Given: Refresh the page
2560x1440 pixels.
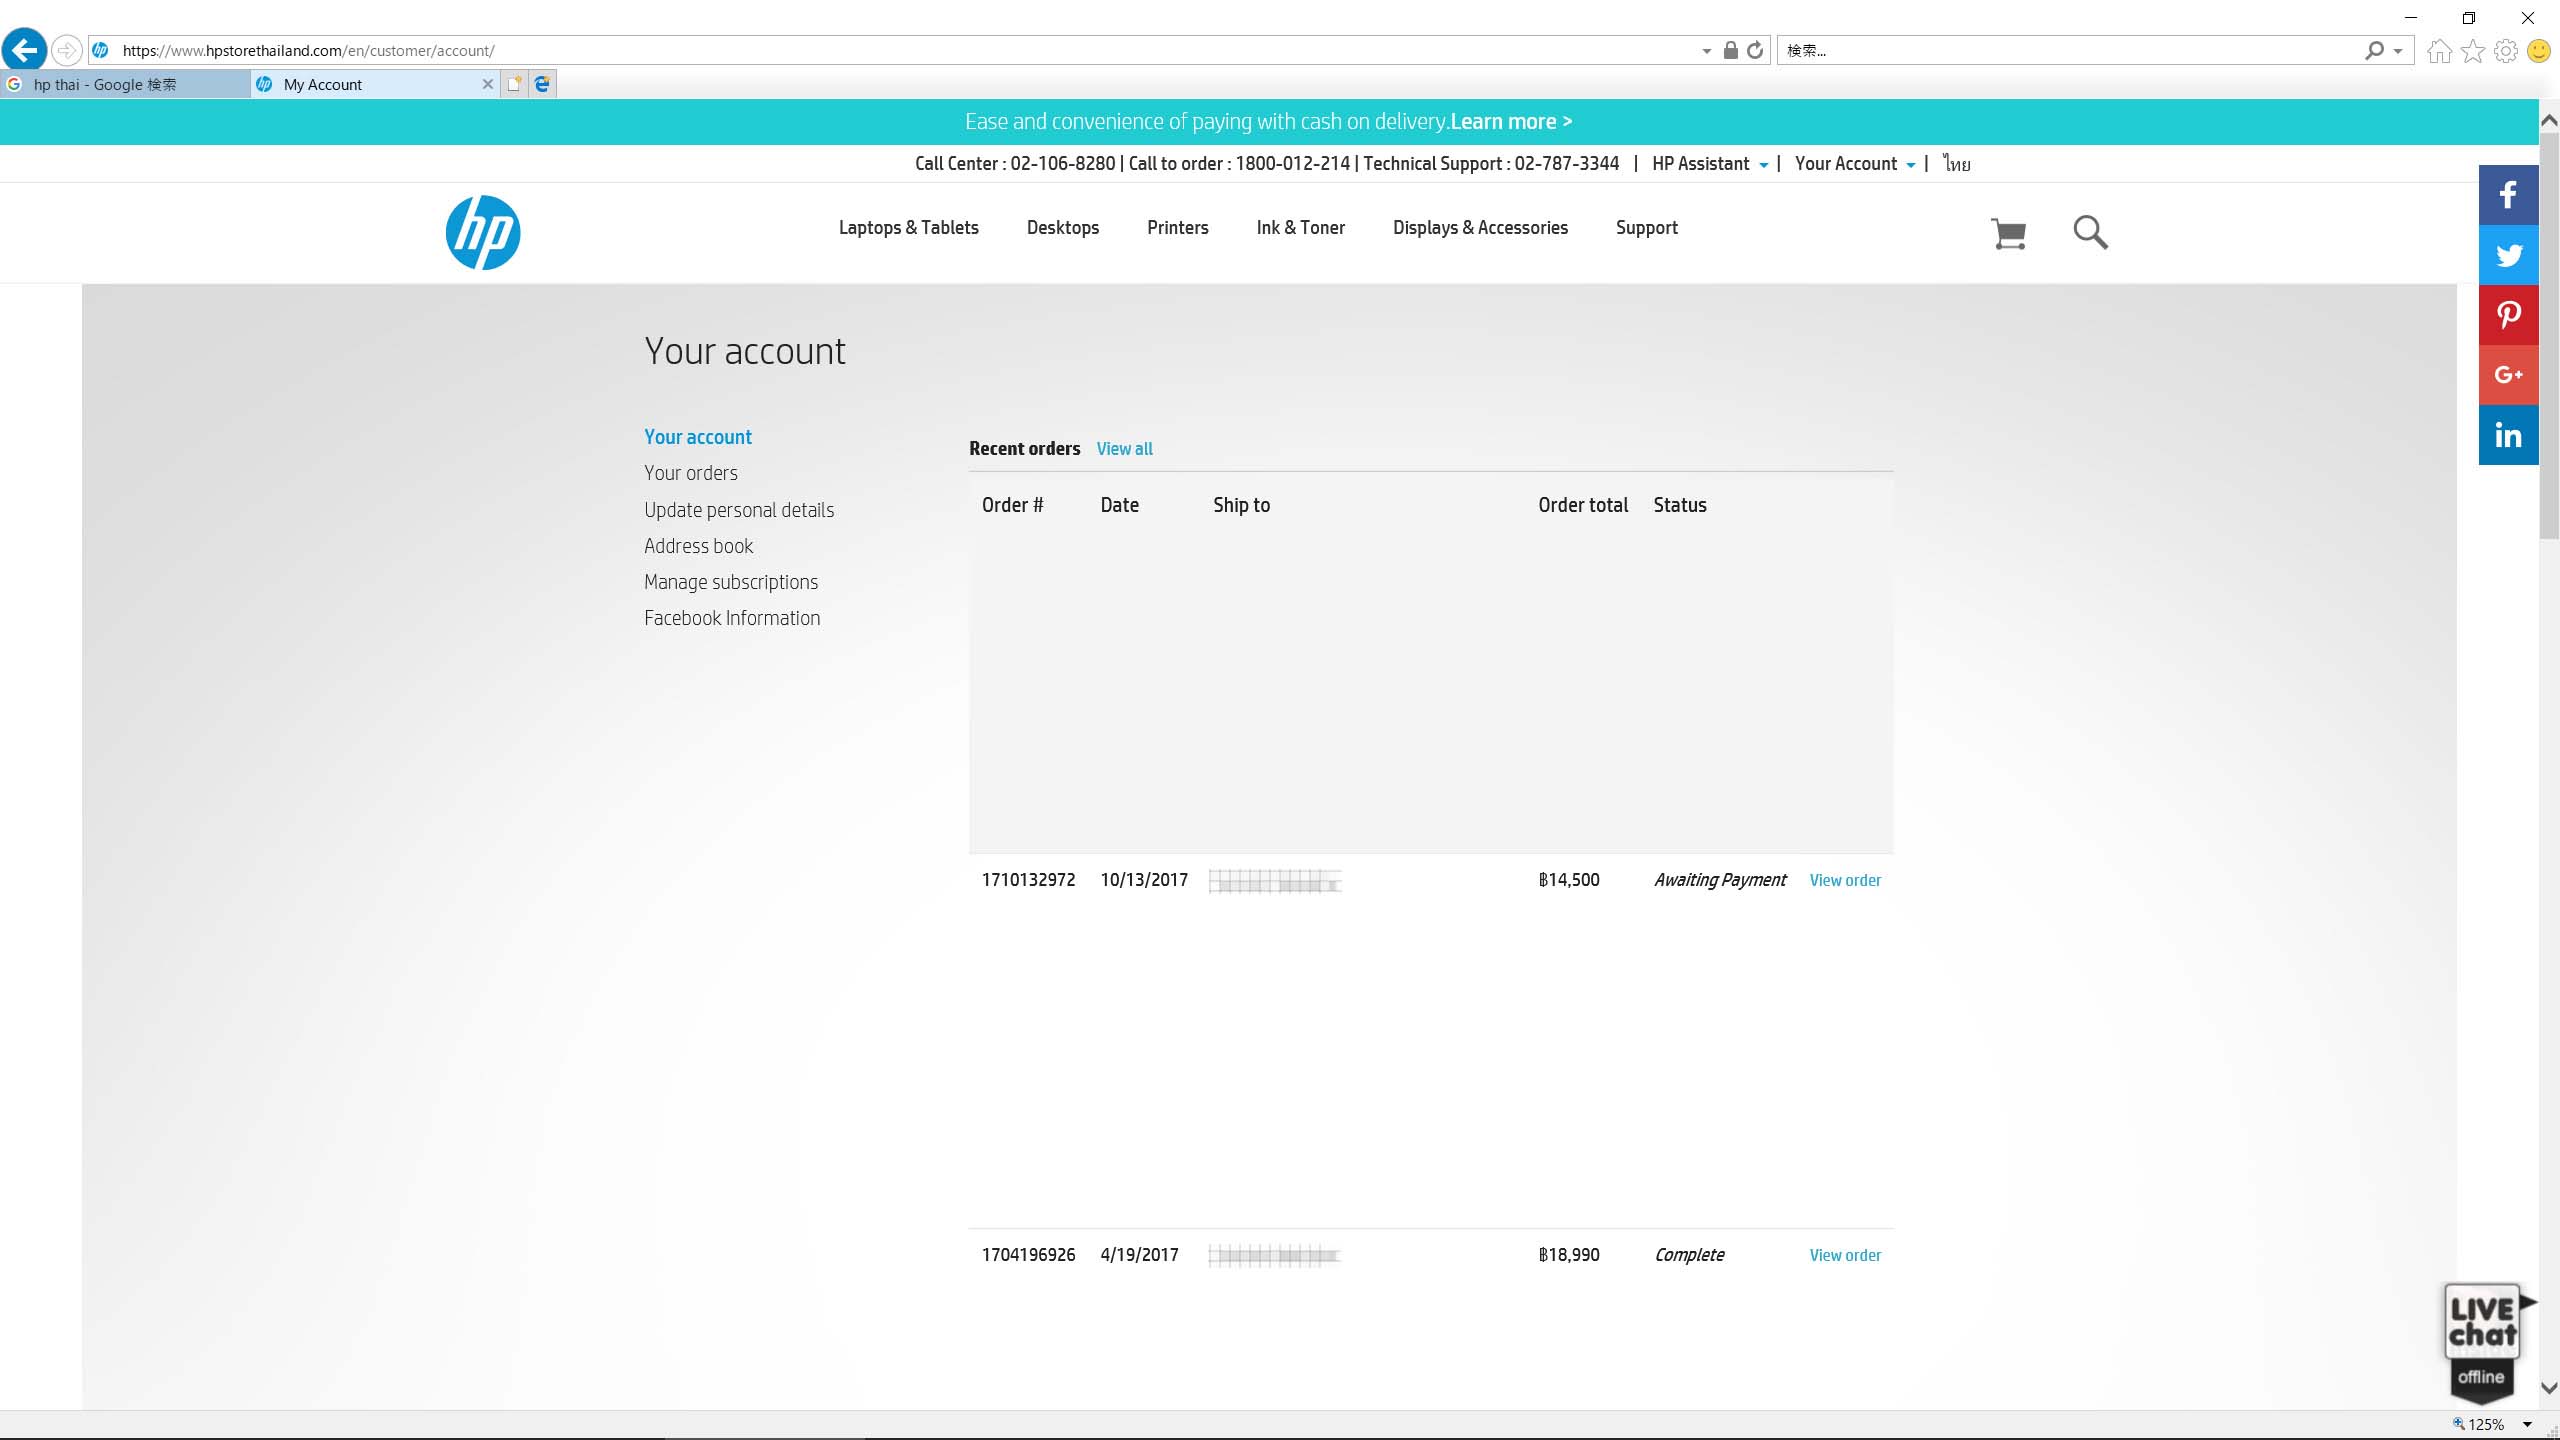Looking at the screenshot, I should coord(1755,50).
